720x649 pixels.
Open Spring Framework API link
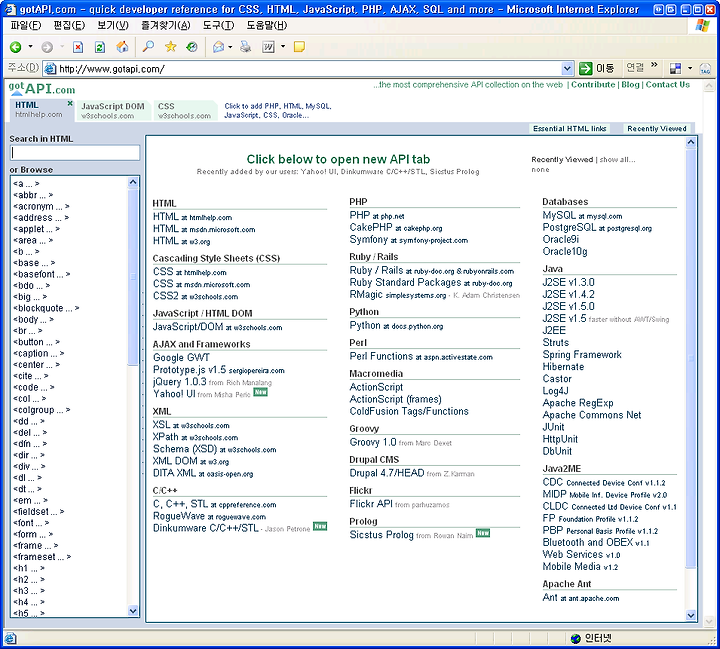[x=582, y=355]
